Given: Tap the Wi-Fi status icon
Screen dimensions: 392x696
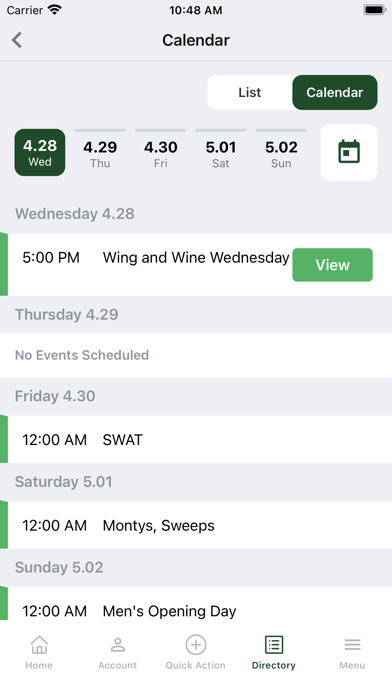Looking at the screenshot, I should coord(55,10).
